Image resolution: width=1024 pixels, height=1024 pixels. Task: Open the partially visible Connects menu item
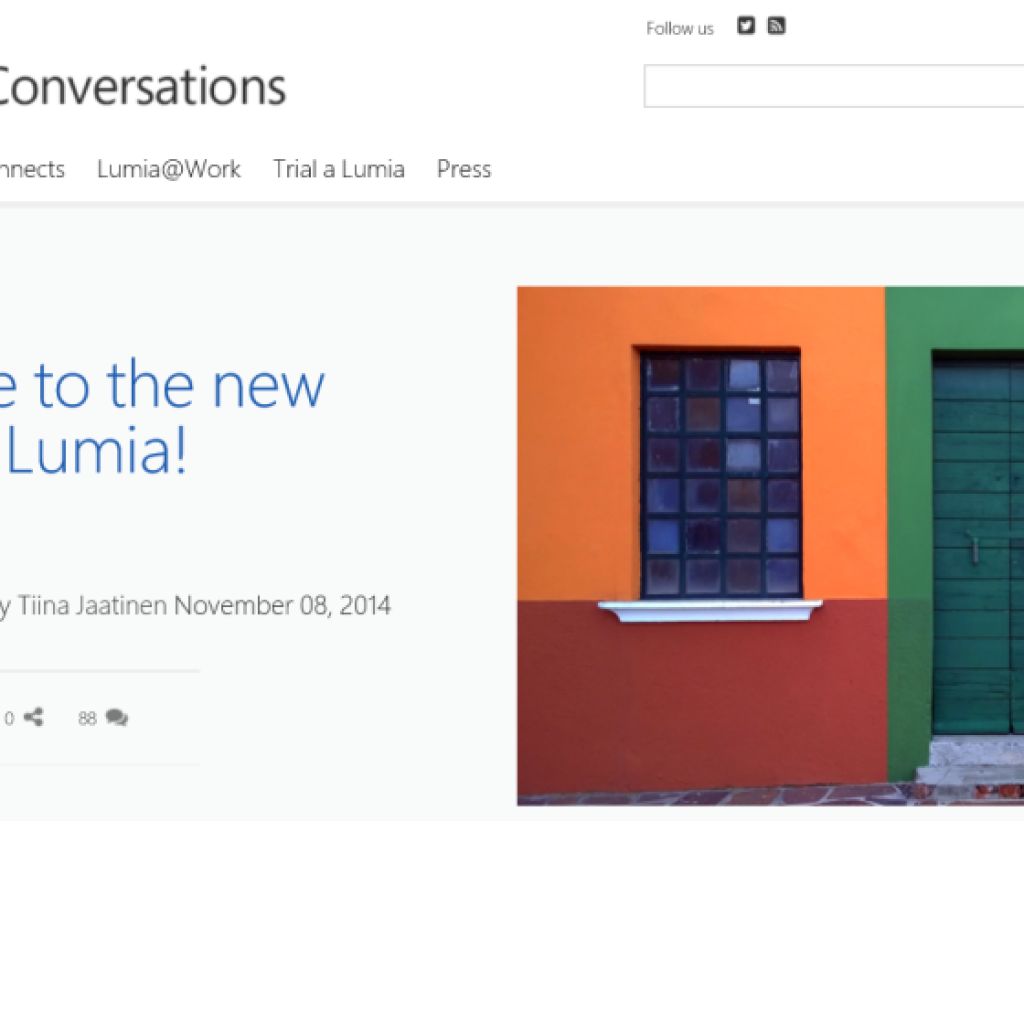tap(32, 169)
